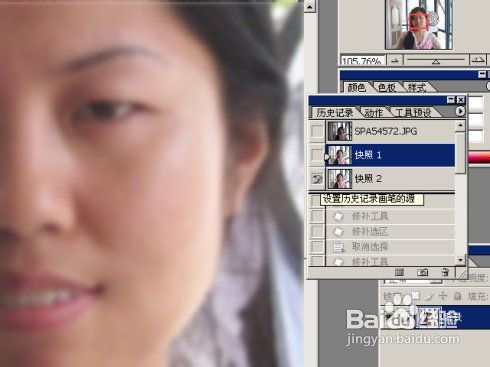
Task: Click the zoom out icon in Navigator
Action: (395, 61)
